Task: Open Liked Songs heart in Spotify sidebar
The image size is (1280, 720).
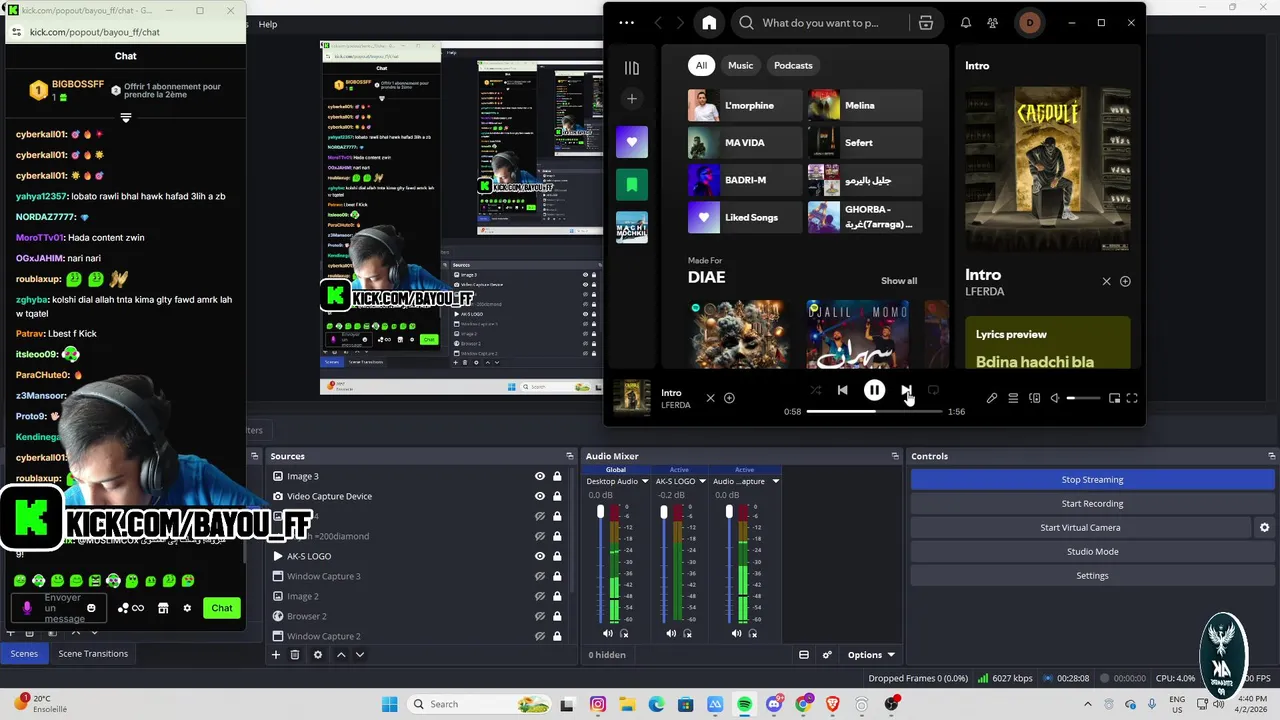Action: point(632,142)
